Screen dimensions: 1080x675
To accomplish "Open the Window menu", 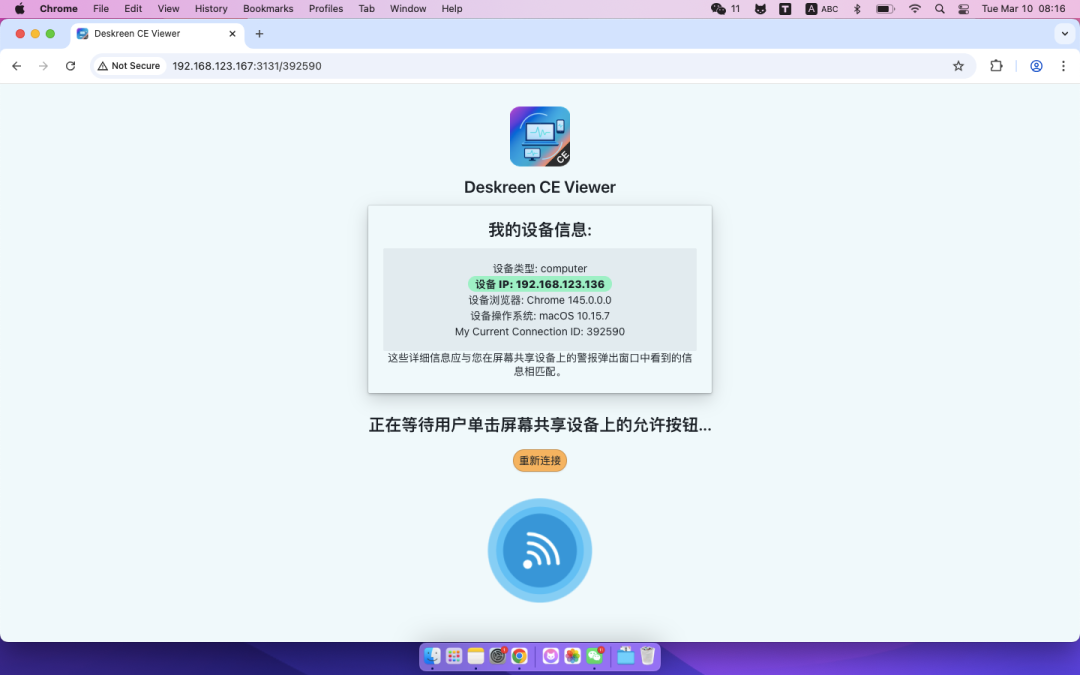I will (x=408, y=9).
